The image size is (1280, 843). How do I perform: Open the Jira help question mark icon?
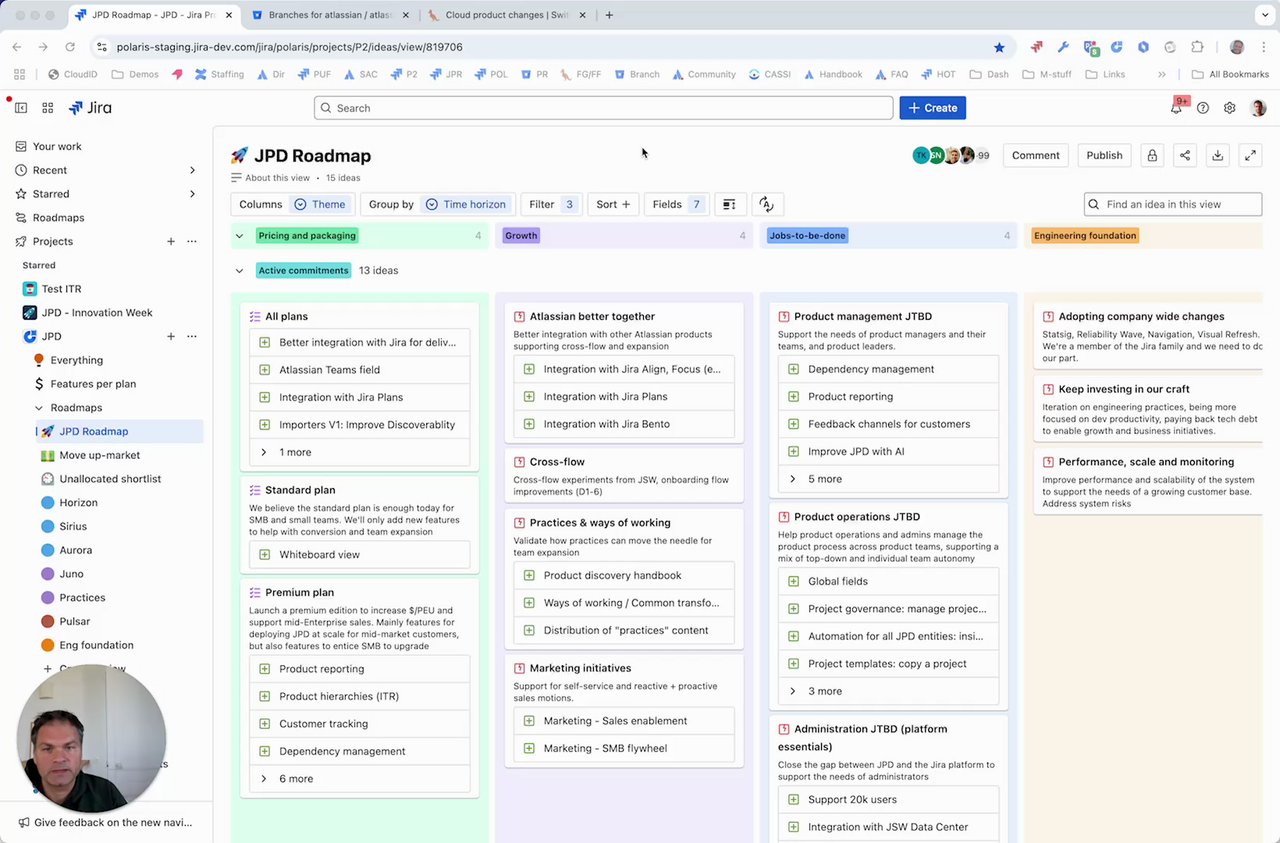pos(1203,108)
